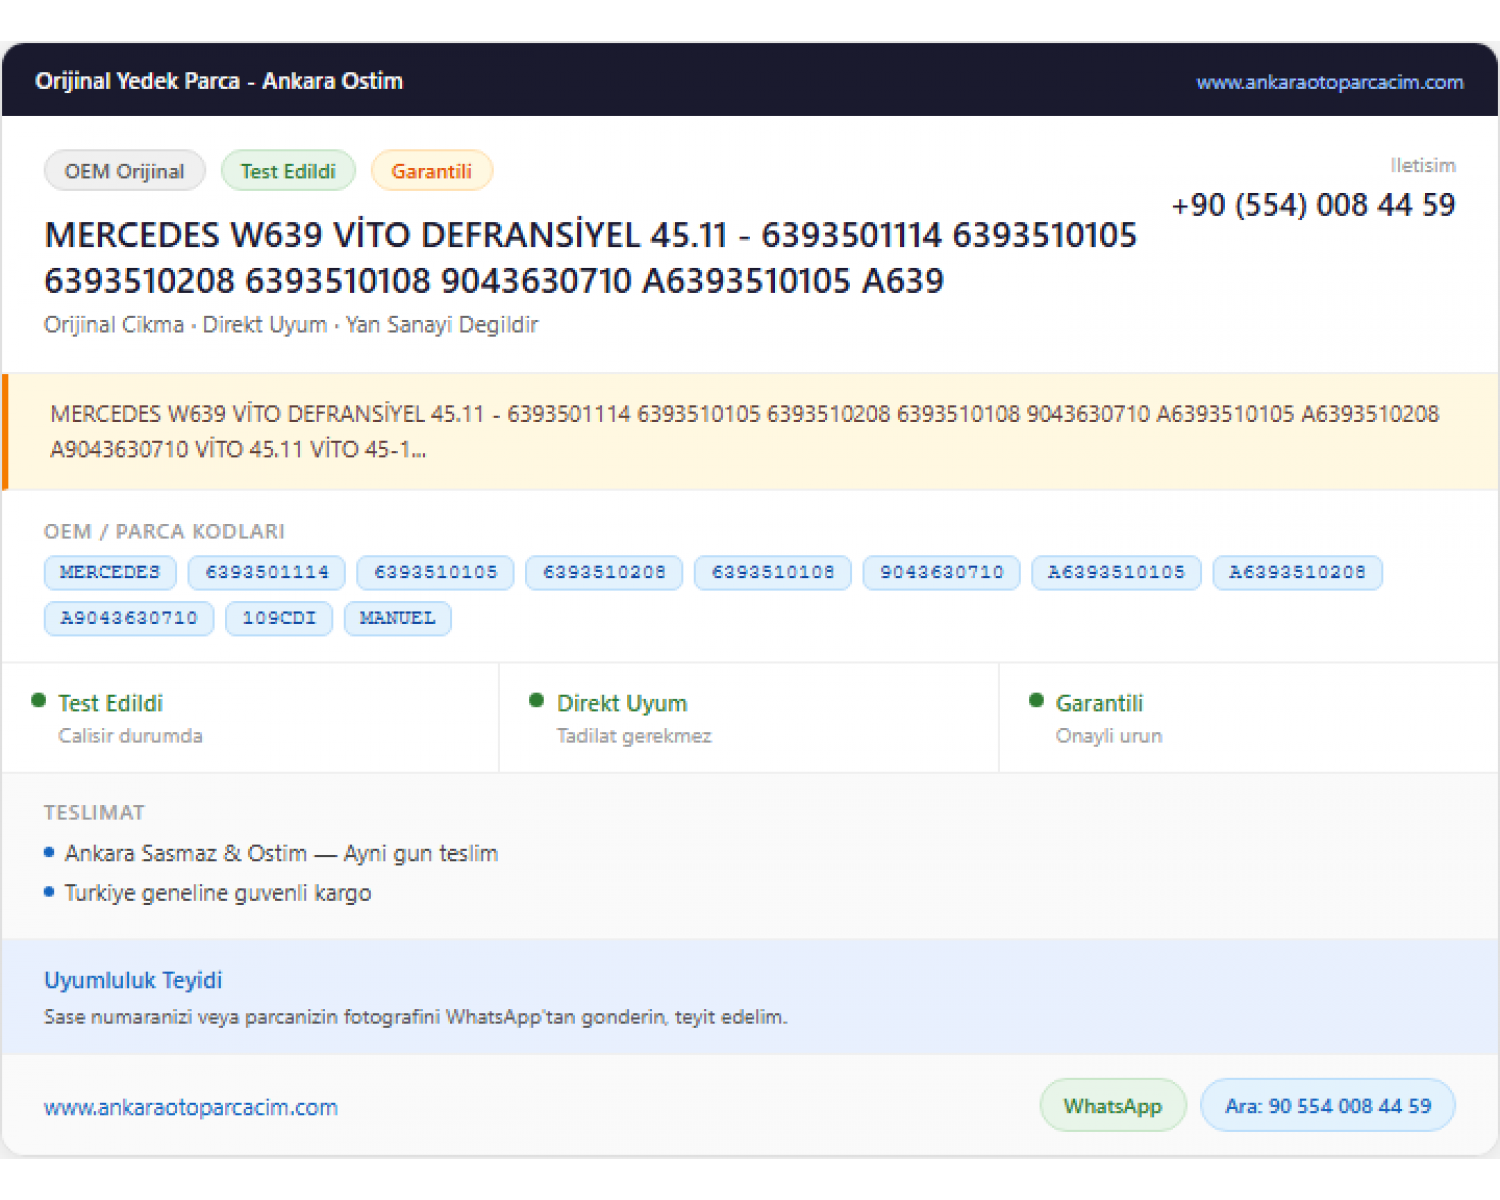The width and height of the screenshot is (1500, 1200).
Task: Click the A9043630710 part code chip
Action: click(x=129, y=619)
